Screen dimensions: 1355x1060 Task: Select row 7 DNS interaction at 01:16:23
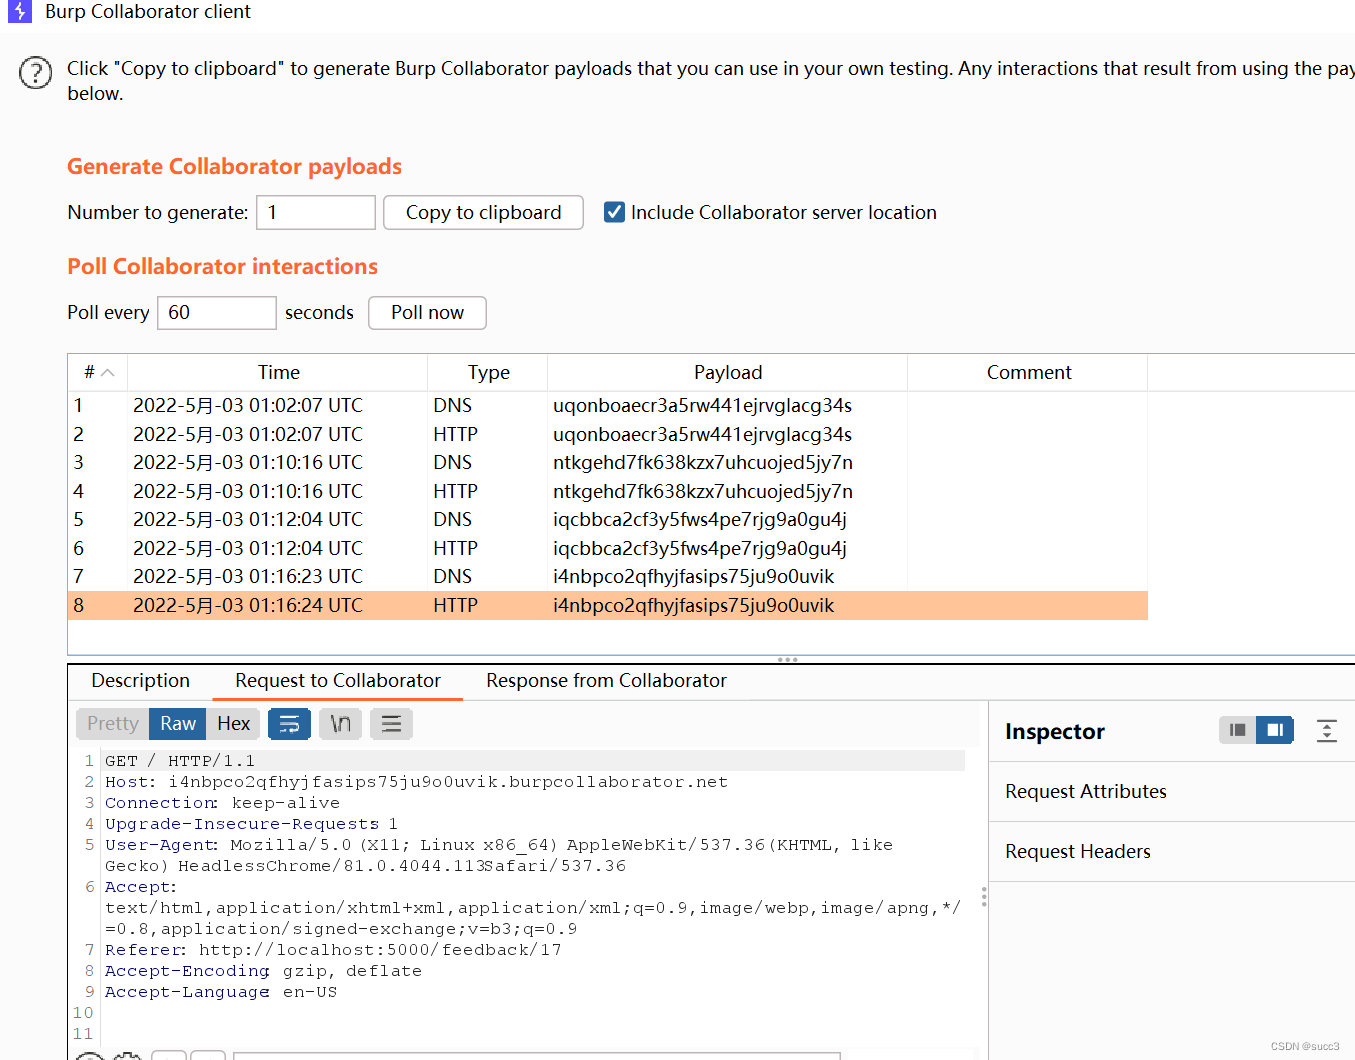pyautogui.click(x=608, y=576)
